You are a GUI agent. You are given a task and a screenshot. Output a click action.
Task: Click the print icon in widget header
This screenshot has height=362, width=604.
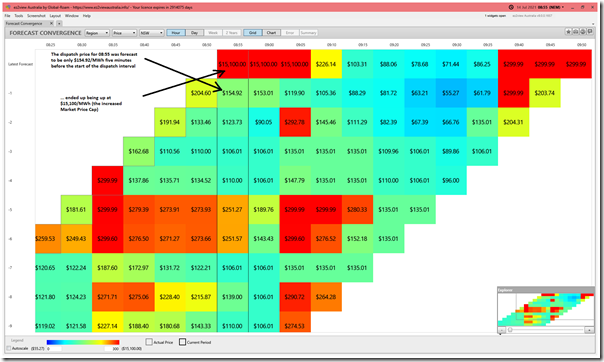[576, 32]
